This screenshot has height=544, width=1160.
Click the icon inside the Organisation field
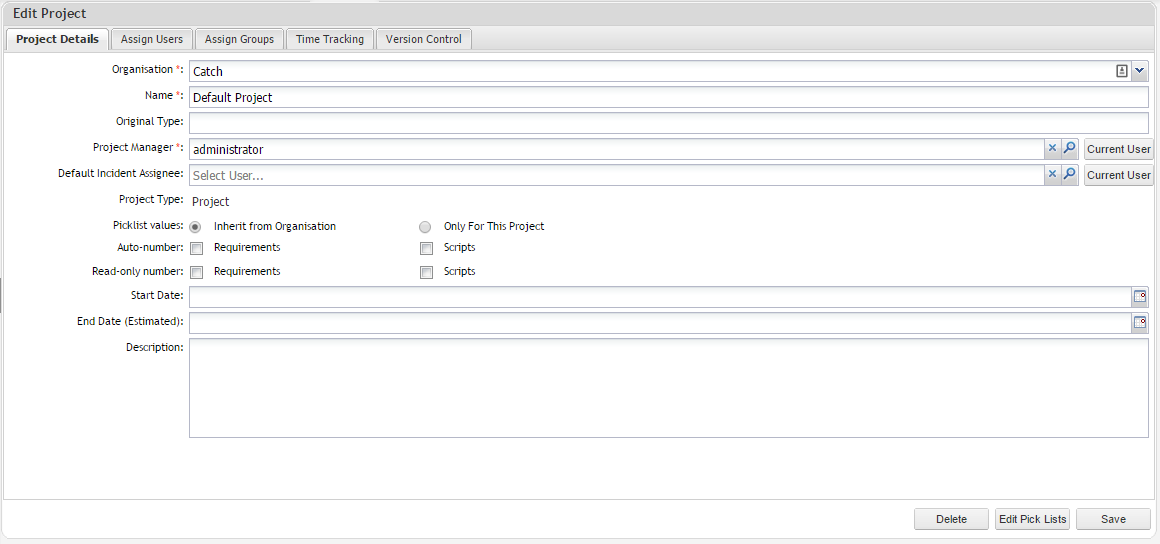1122,71
